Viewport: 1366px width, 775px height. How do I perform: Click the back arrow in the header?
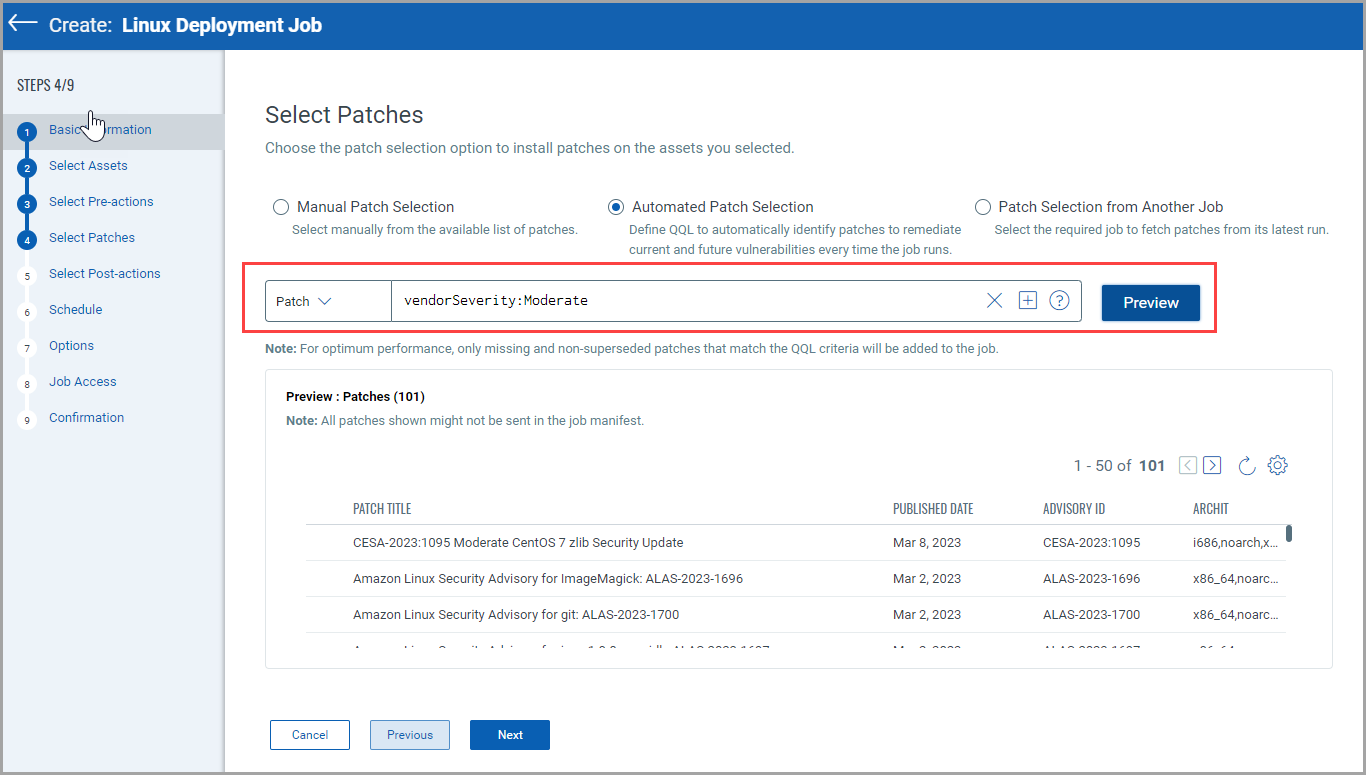[x=23, y=23]
